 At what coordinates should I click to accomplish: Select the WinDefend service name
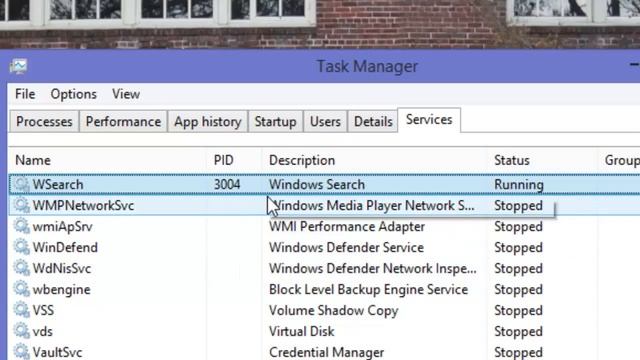point(65,247)
